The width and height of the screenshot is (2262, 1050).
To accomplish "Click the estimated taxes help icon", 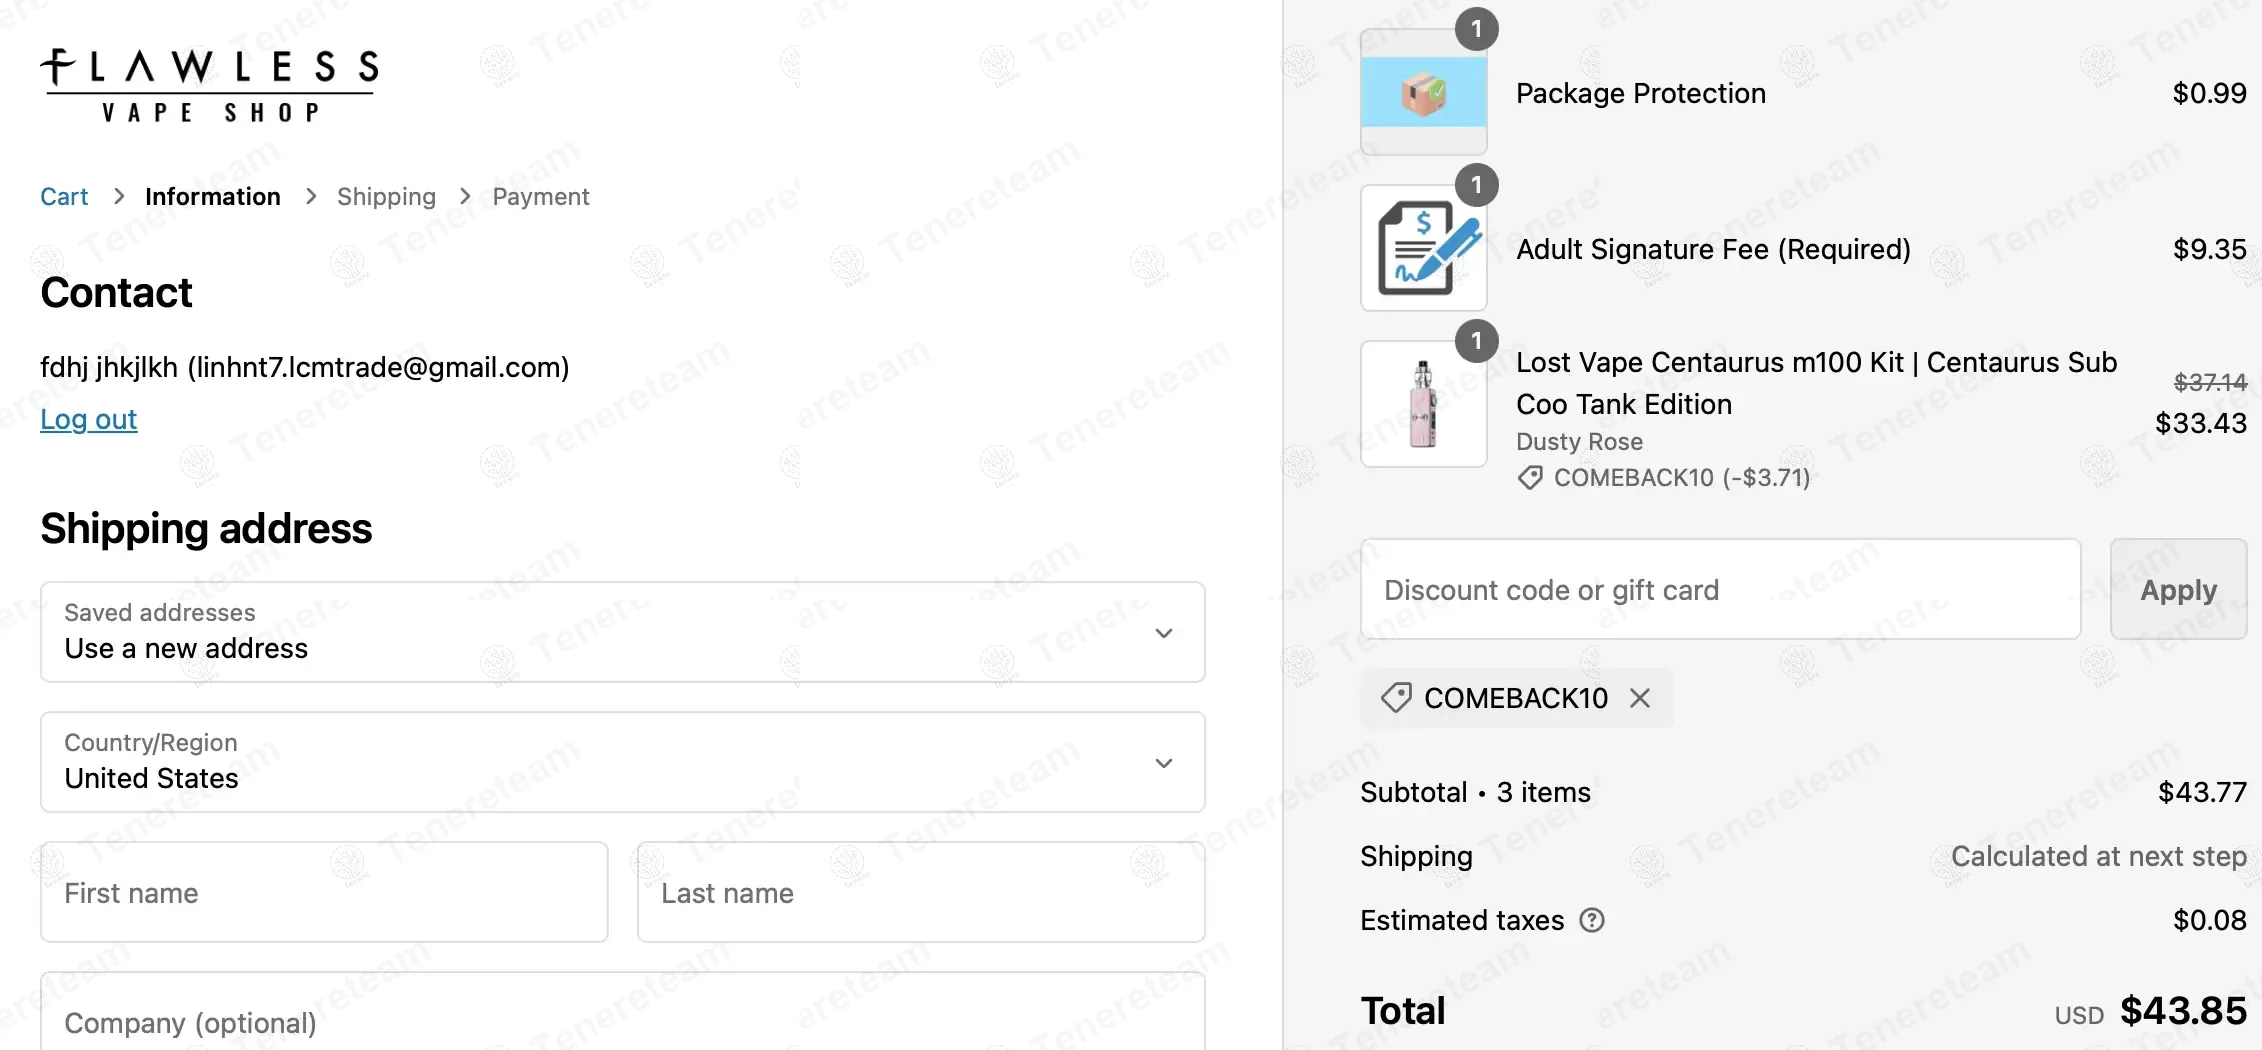I will click(x=1592, y=920).
